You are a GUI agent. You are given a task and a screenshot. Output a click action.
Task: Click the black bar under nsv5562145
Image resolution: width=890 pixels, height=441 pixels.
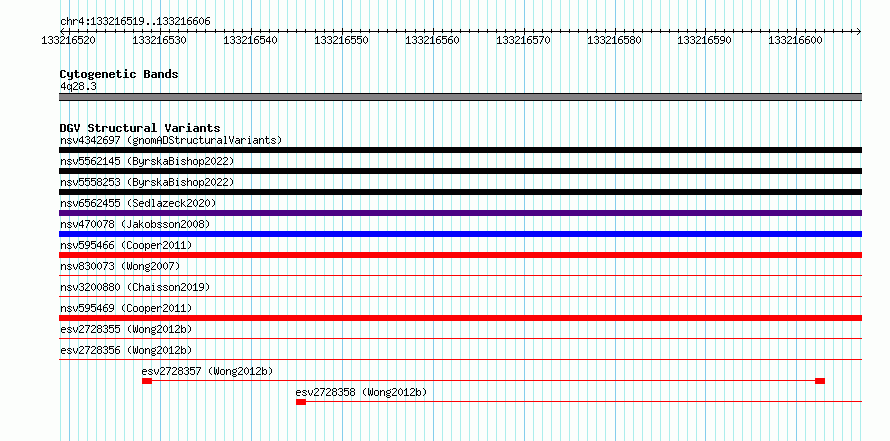point(460,171)
